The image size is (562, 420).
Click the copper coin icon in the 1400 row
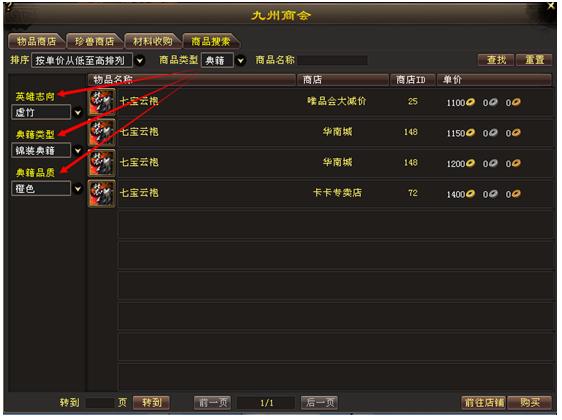pyautogui.click(x=516, y=194)
